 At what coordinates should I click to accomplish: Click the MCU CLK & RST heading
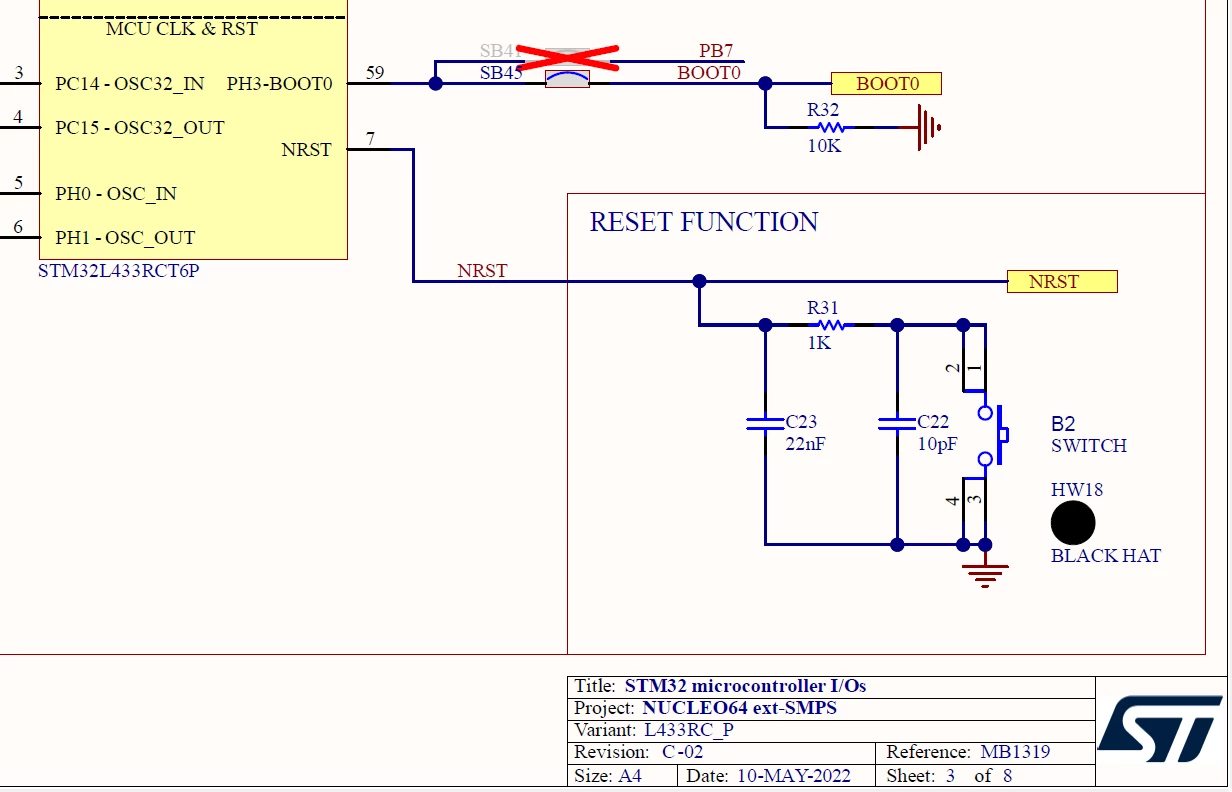click(x=182, y=29)
